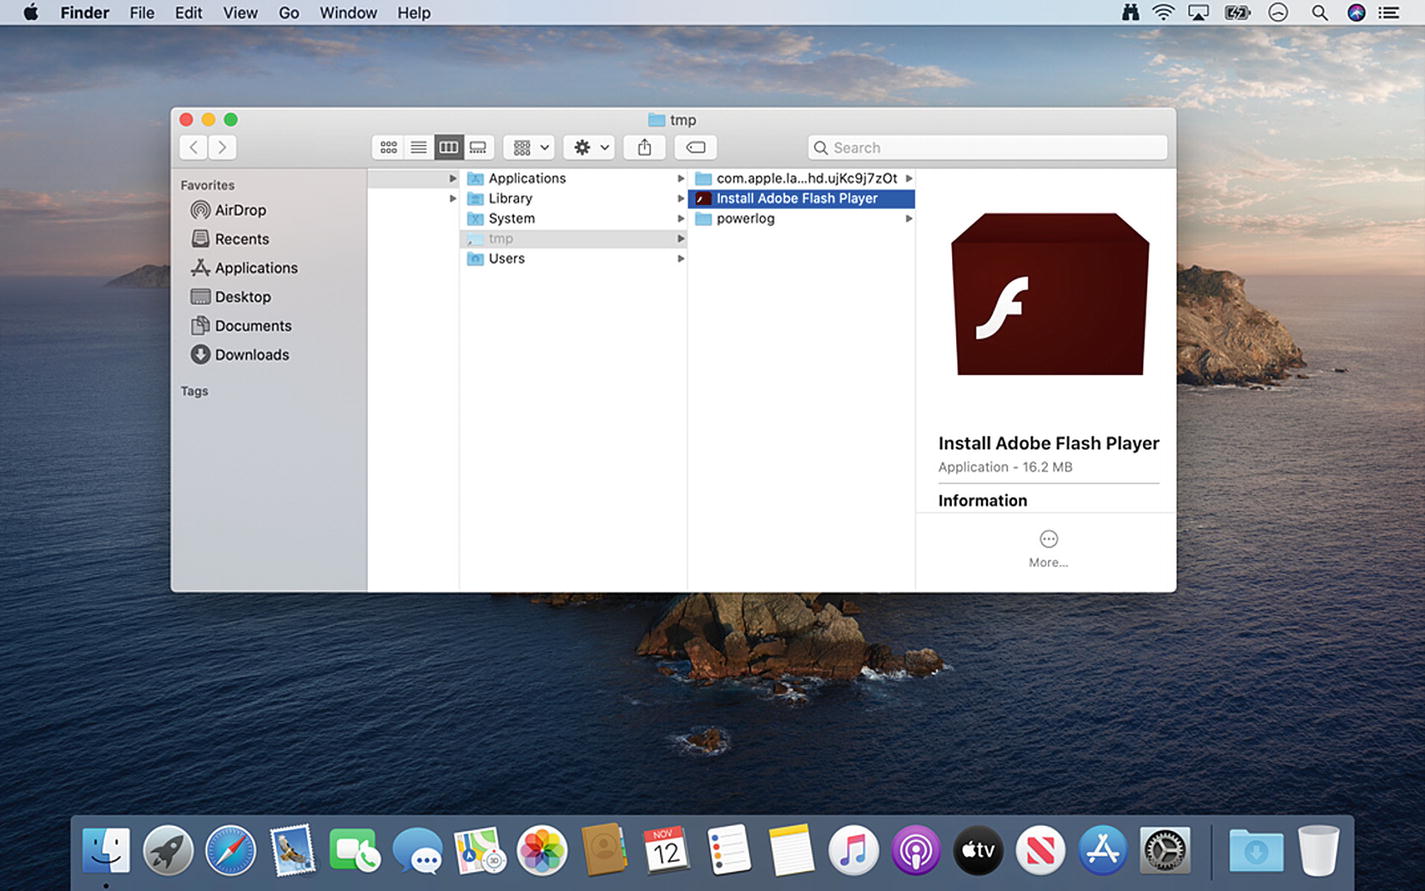Switch Finder to column view
The width and height of the screenshot is (1425, 891).
coord(448,147)
